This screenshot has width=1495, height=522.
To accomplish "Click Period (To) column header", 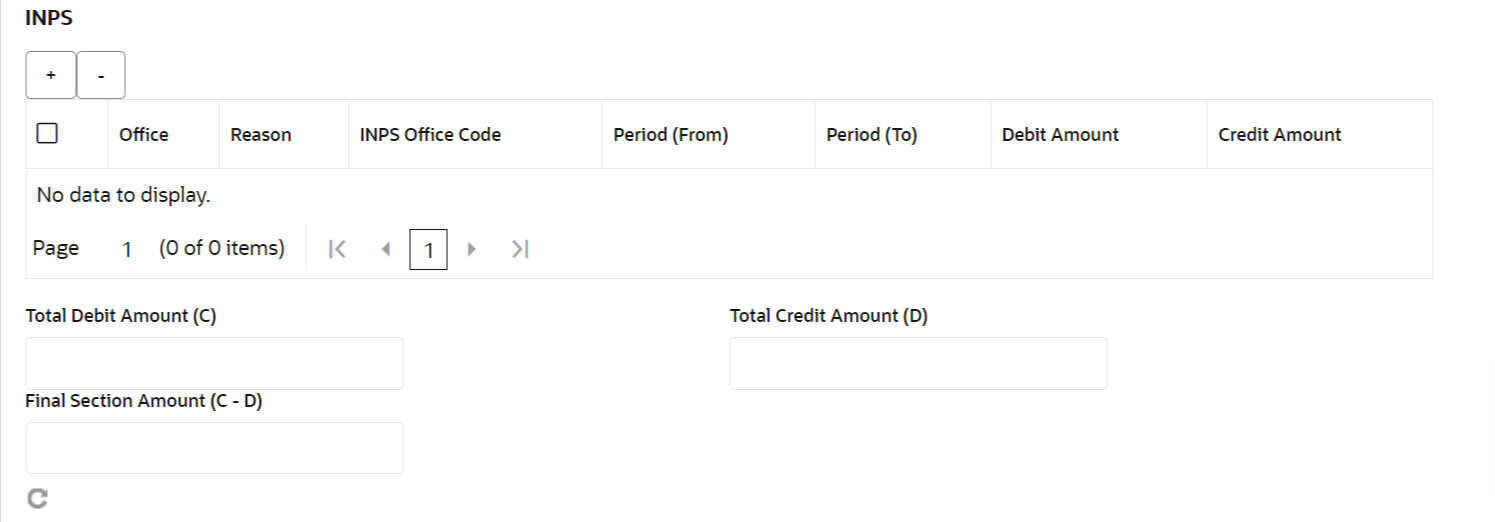I will point(871,135).
